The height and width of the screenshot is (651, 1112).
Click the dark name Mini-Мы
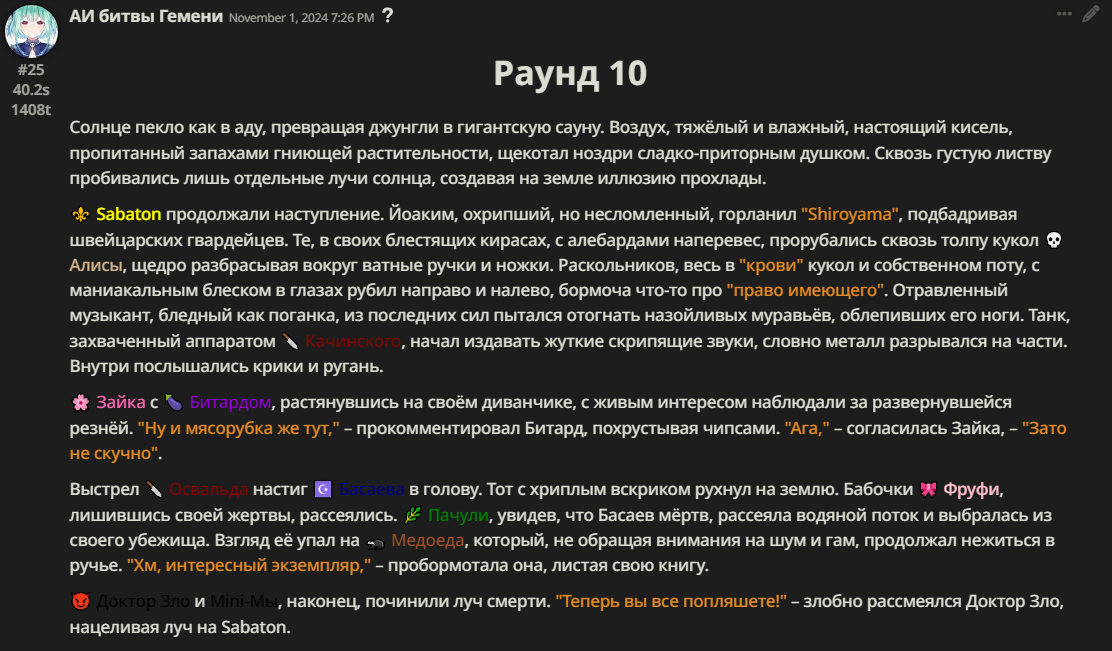tap(244, 601)
